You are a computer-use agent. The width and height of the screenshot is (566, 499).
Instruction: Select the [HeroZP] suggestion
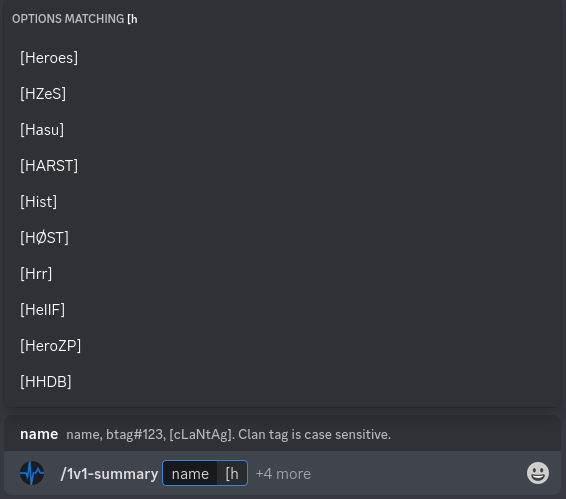tap(282, 346)
